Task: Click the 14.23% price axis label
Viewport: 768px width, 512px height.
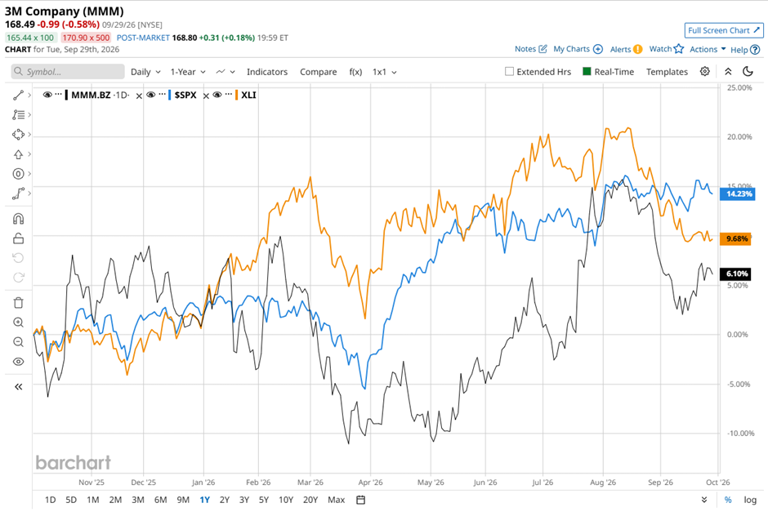Action: (x=737, y=194)
